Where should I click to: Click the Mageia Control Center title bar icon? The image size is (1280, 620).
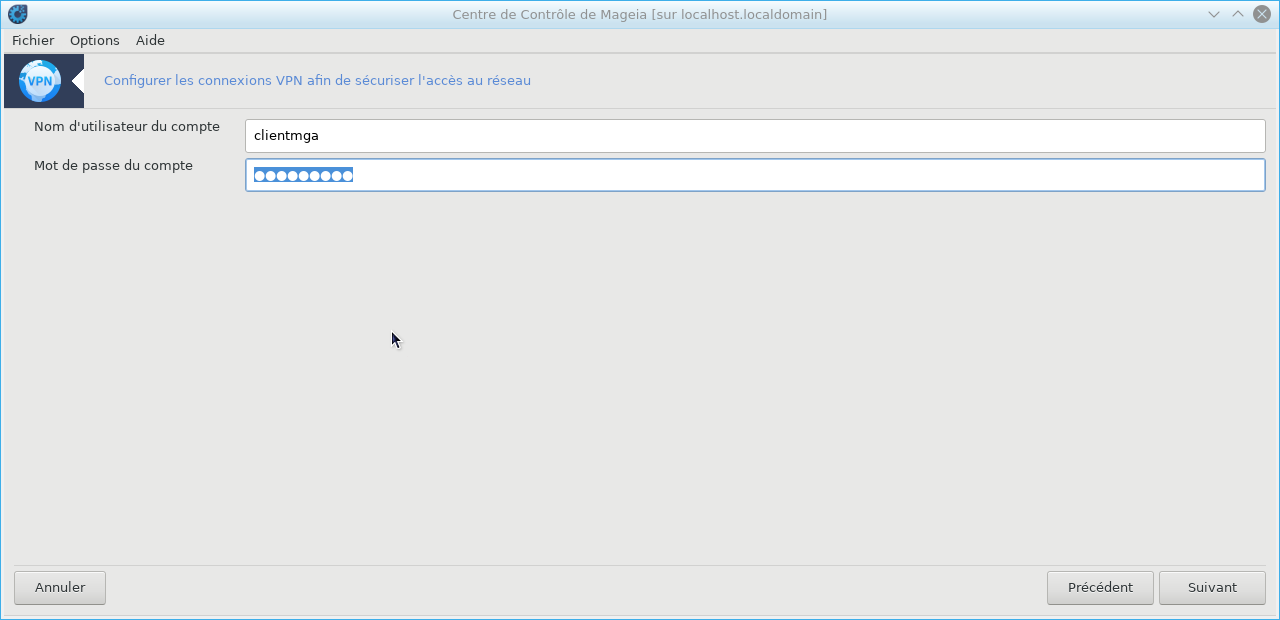17,14
